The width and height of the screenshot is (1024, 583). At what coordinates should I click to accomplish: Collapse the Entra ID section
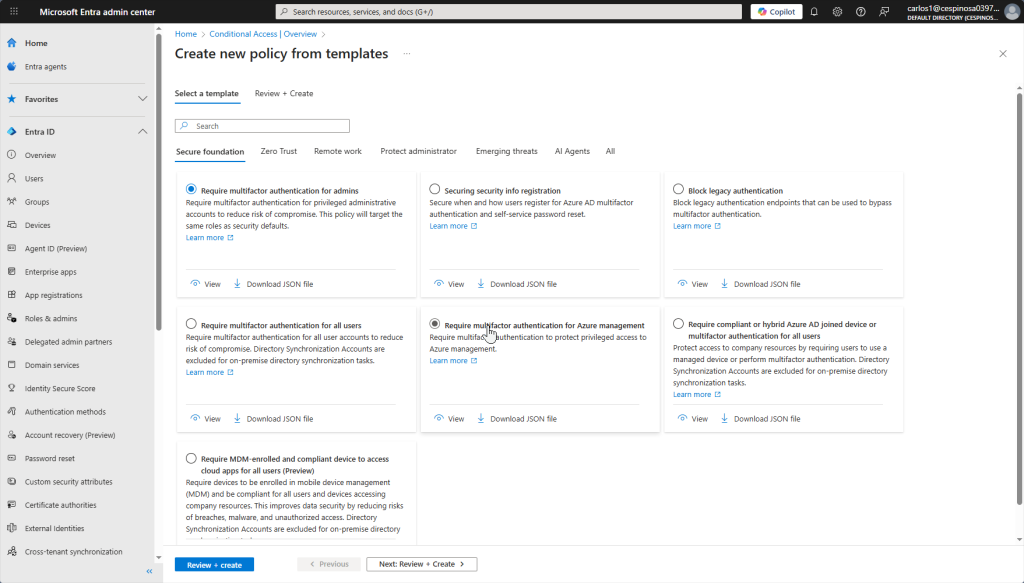[142, 132]
